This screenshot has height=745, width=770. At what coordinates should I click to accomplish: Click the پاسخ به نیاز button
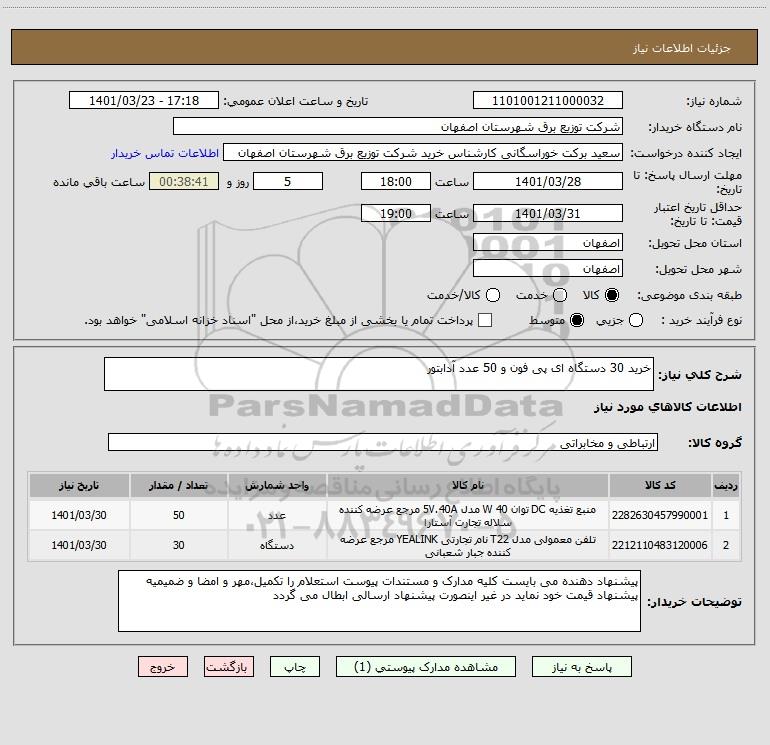point(582,667)
